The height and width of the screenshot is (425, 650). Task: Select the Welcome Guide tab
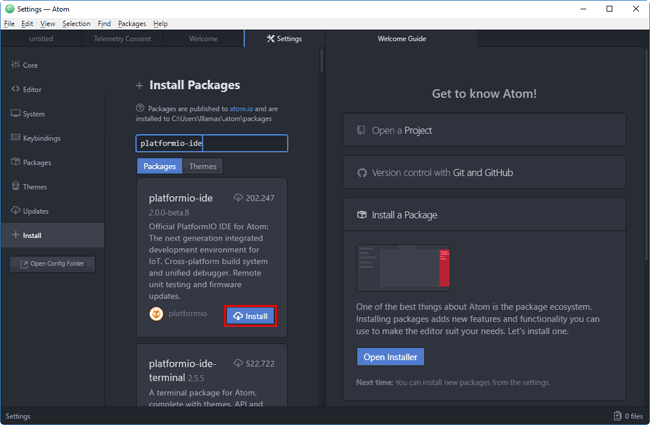[x=402, y=39]
